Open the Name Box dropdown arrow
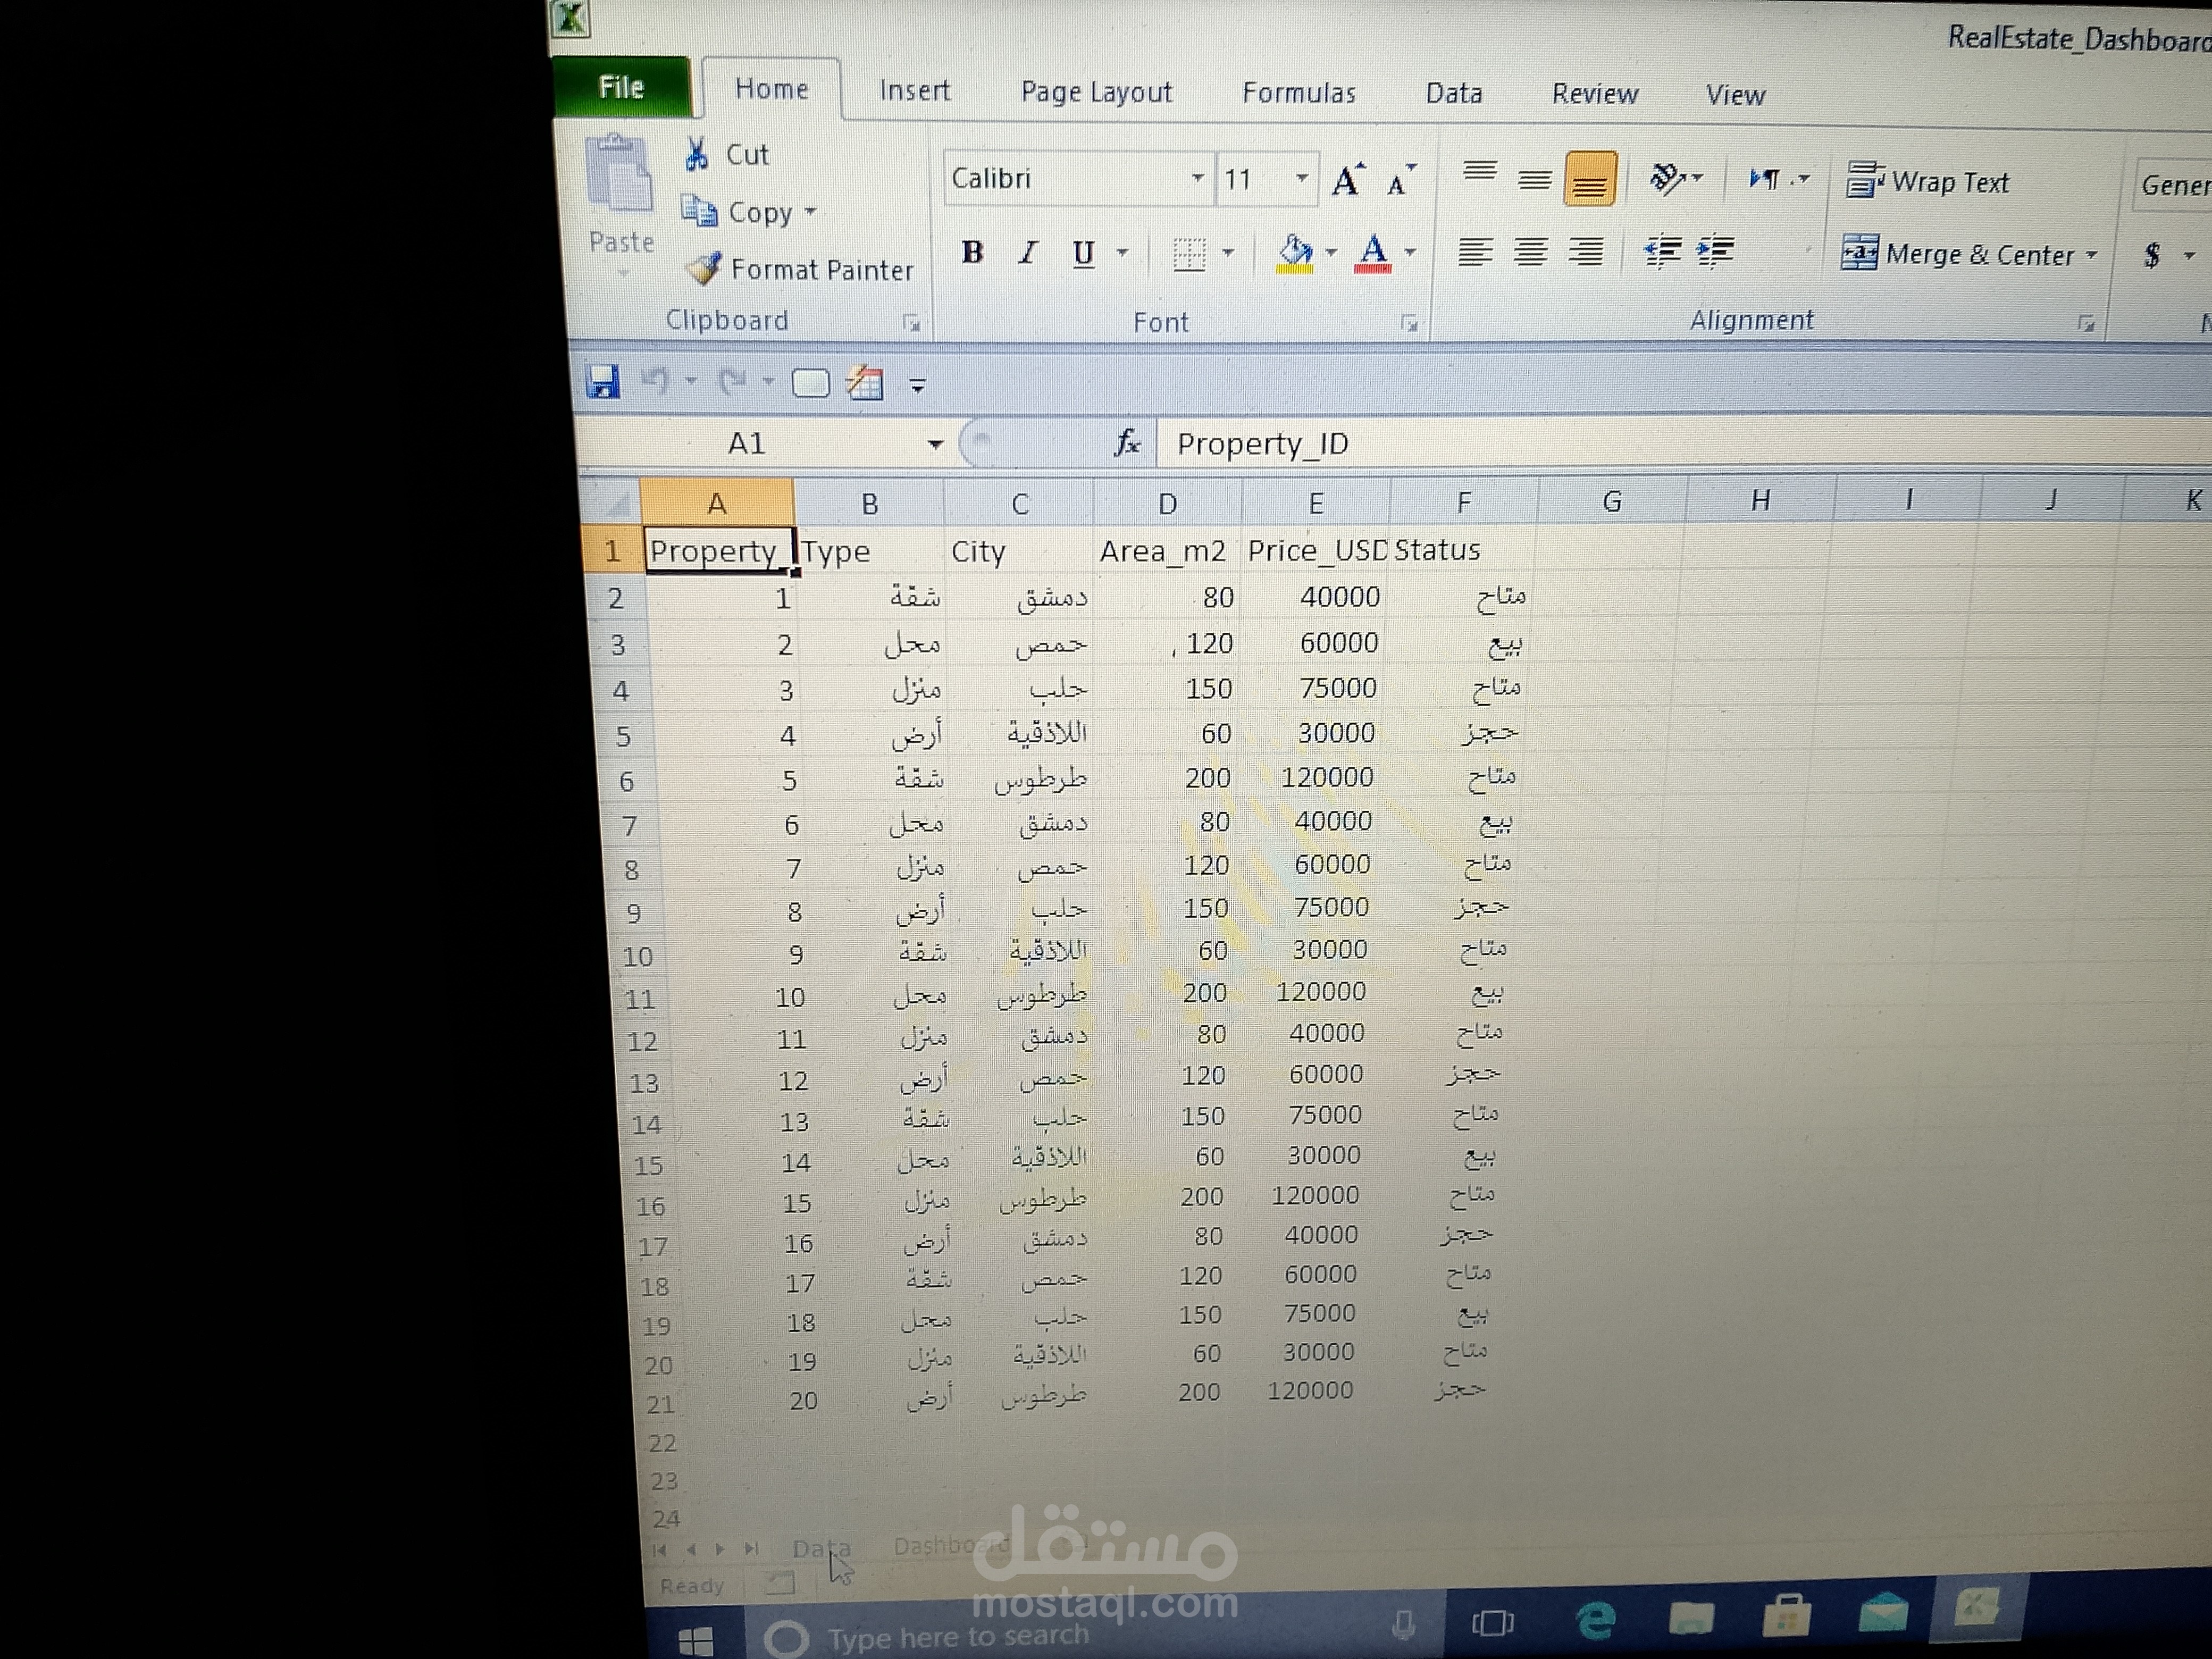The image size is (2212, 1659). [x=935, y=444]
